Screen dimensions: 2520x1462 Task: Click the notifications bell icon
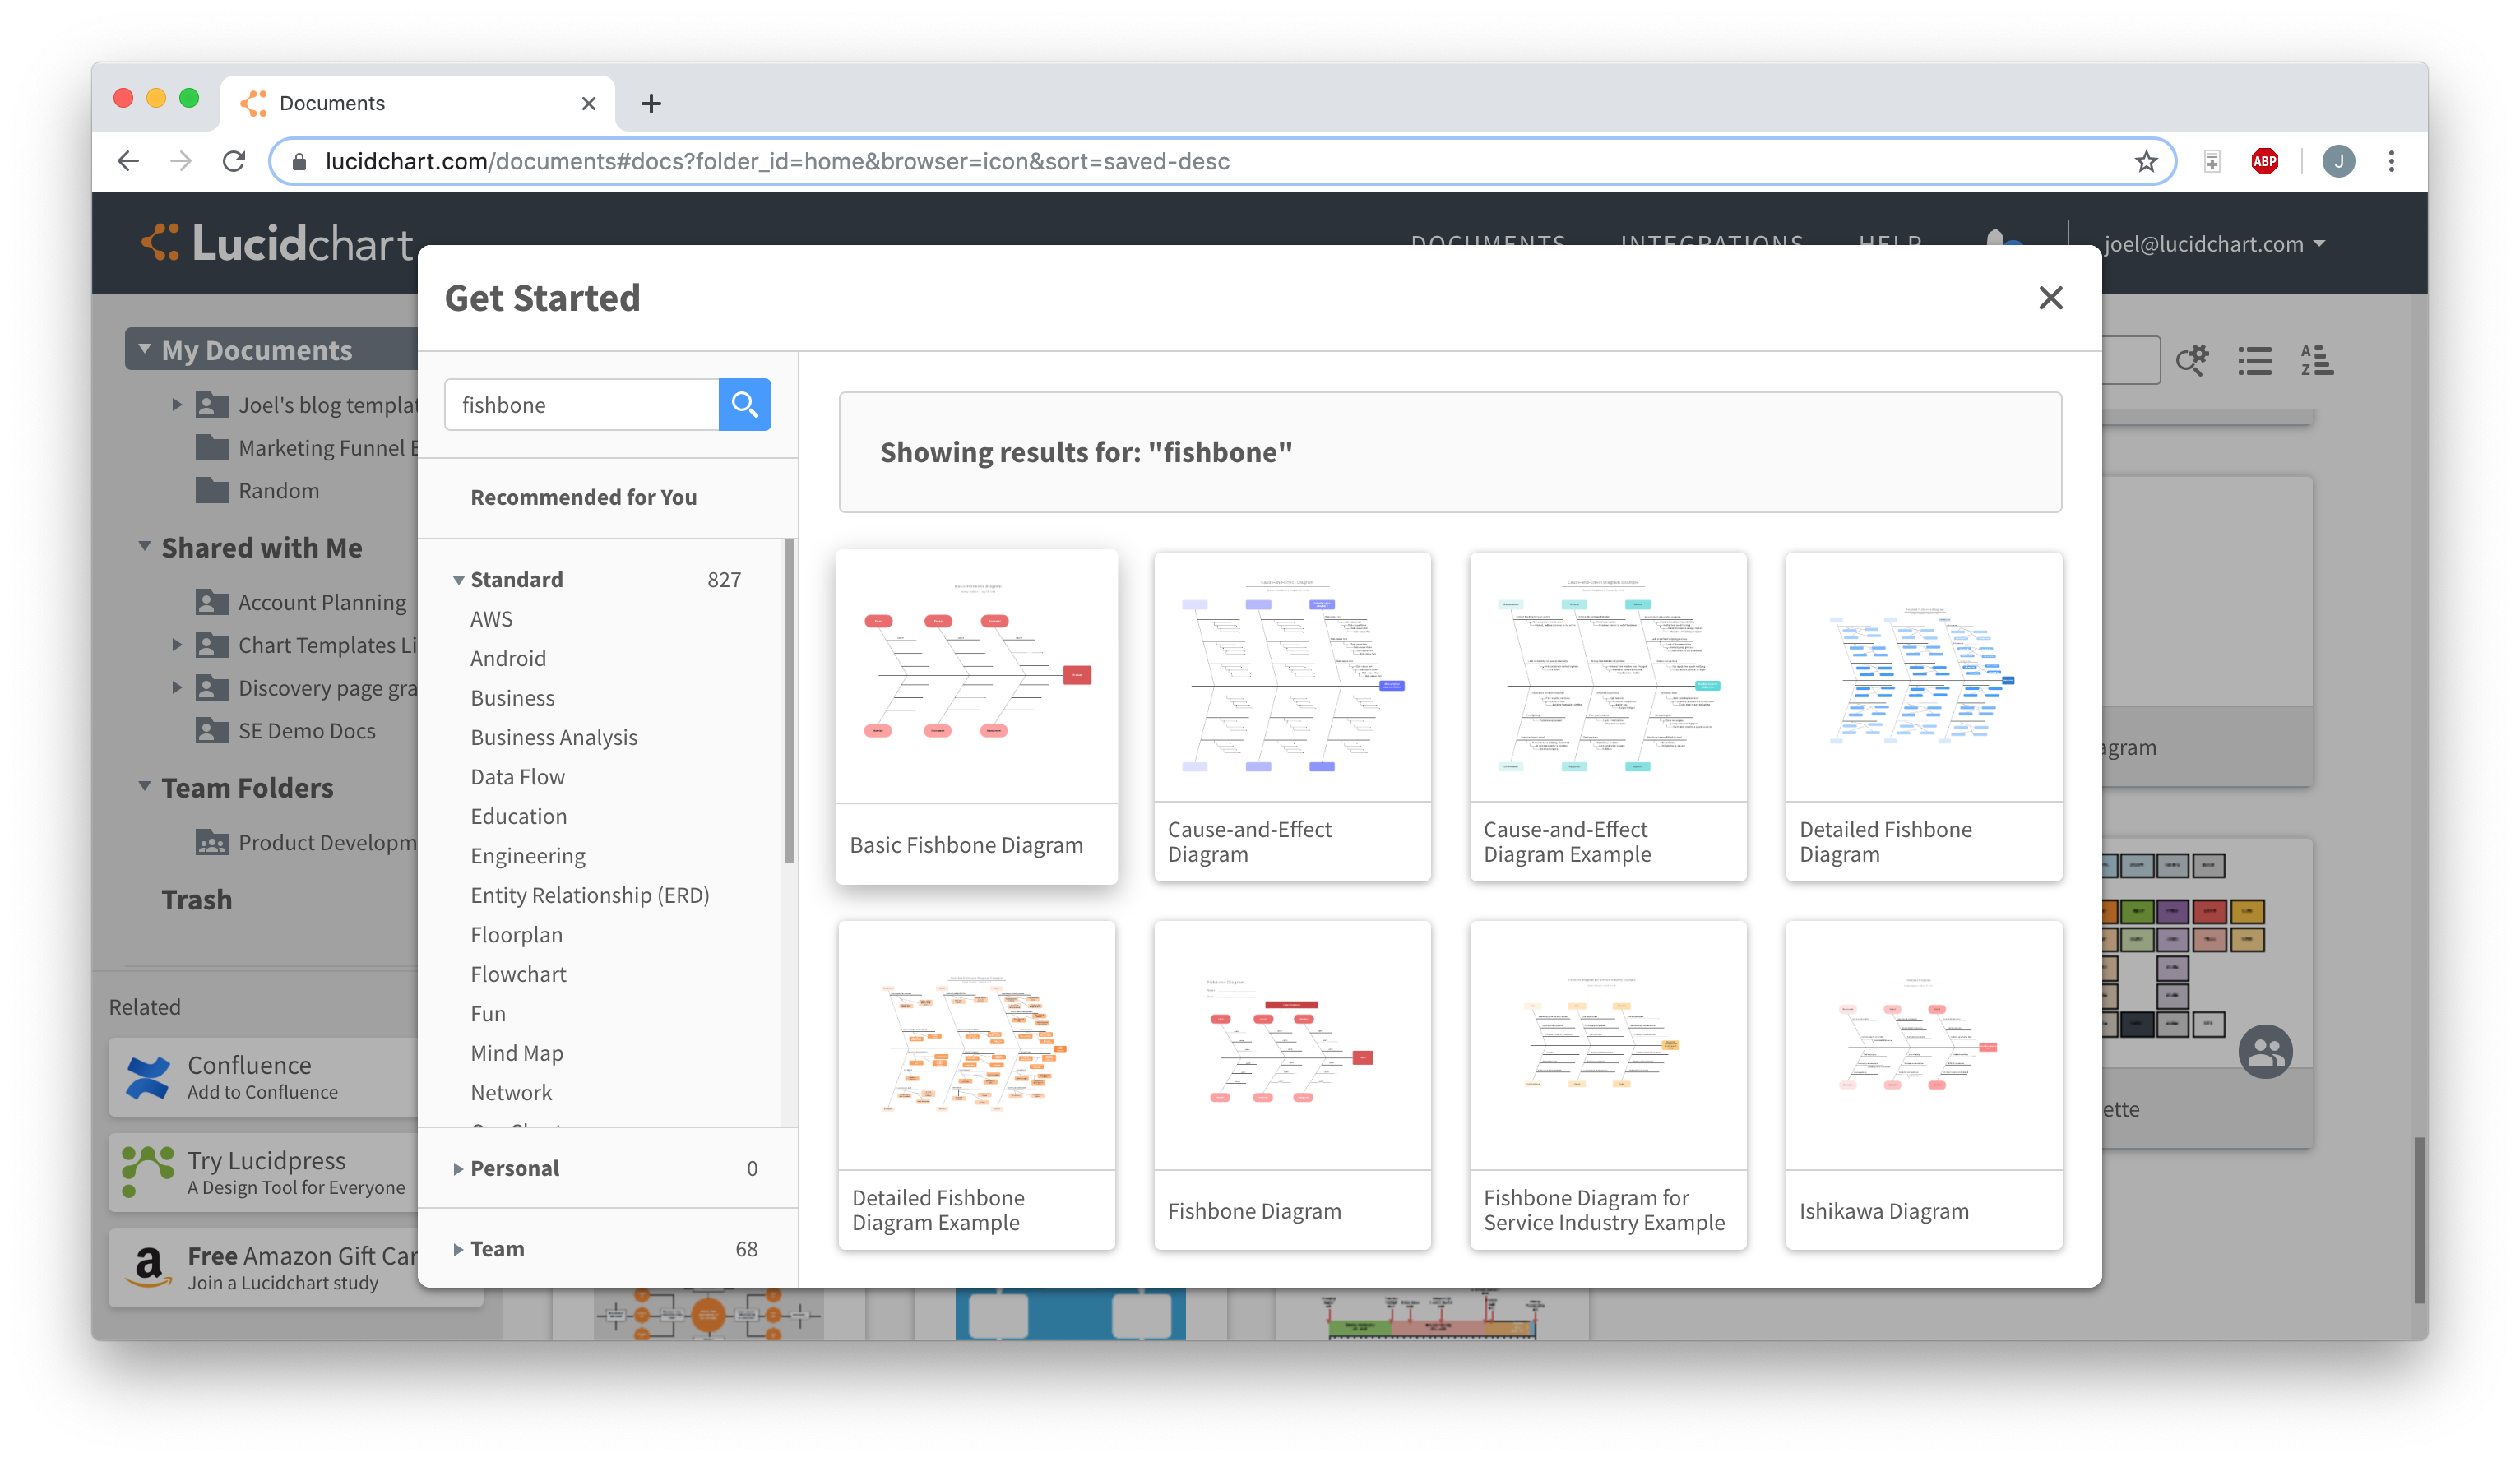[x=1996, y=240]
